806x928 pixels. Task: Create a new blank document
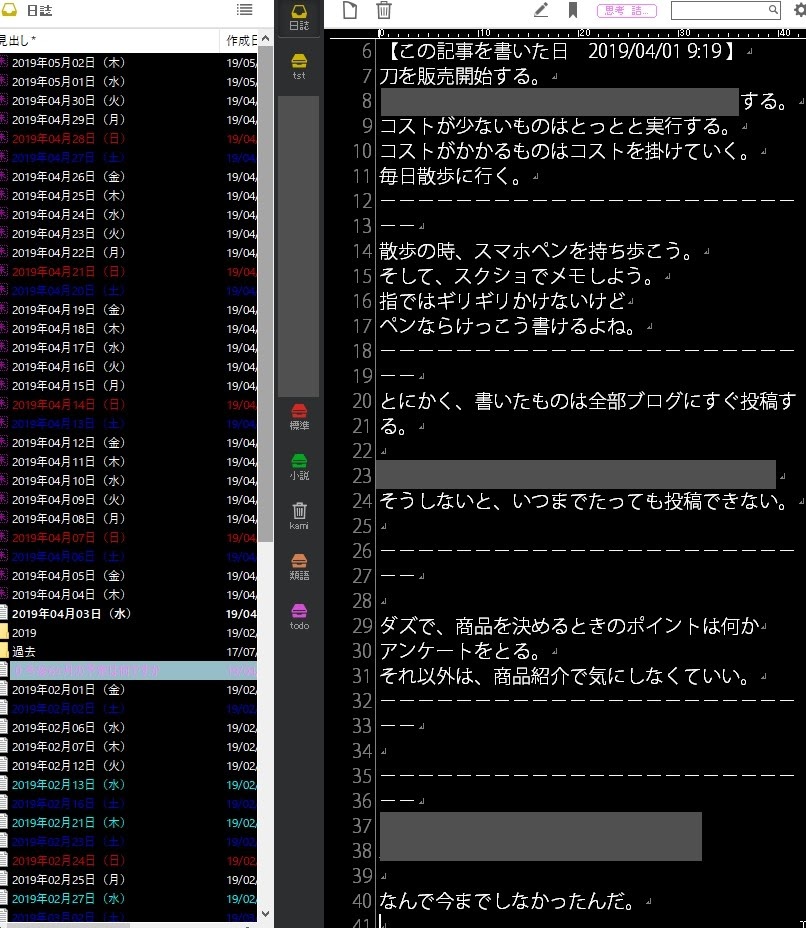coord(349,11)
